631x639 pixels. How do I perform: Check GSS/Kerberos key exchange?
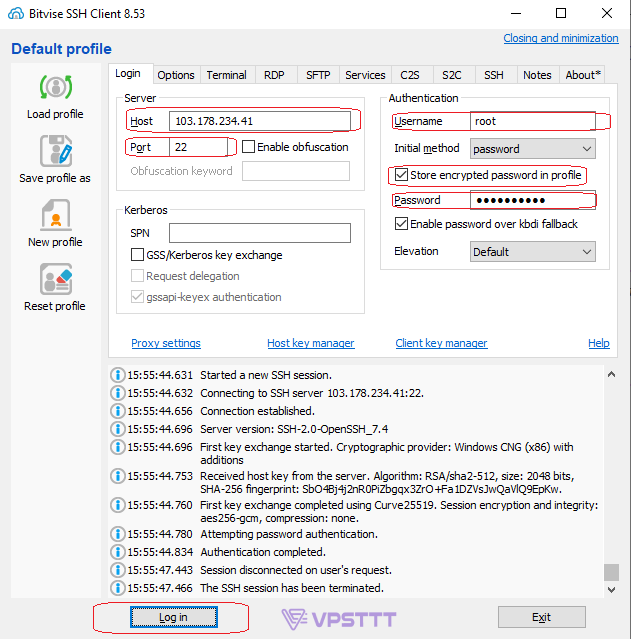(x=137, y=255)
